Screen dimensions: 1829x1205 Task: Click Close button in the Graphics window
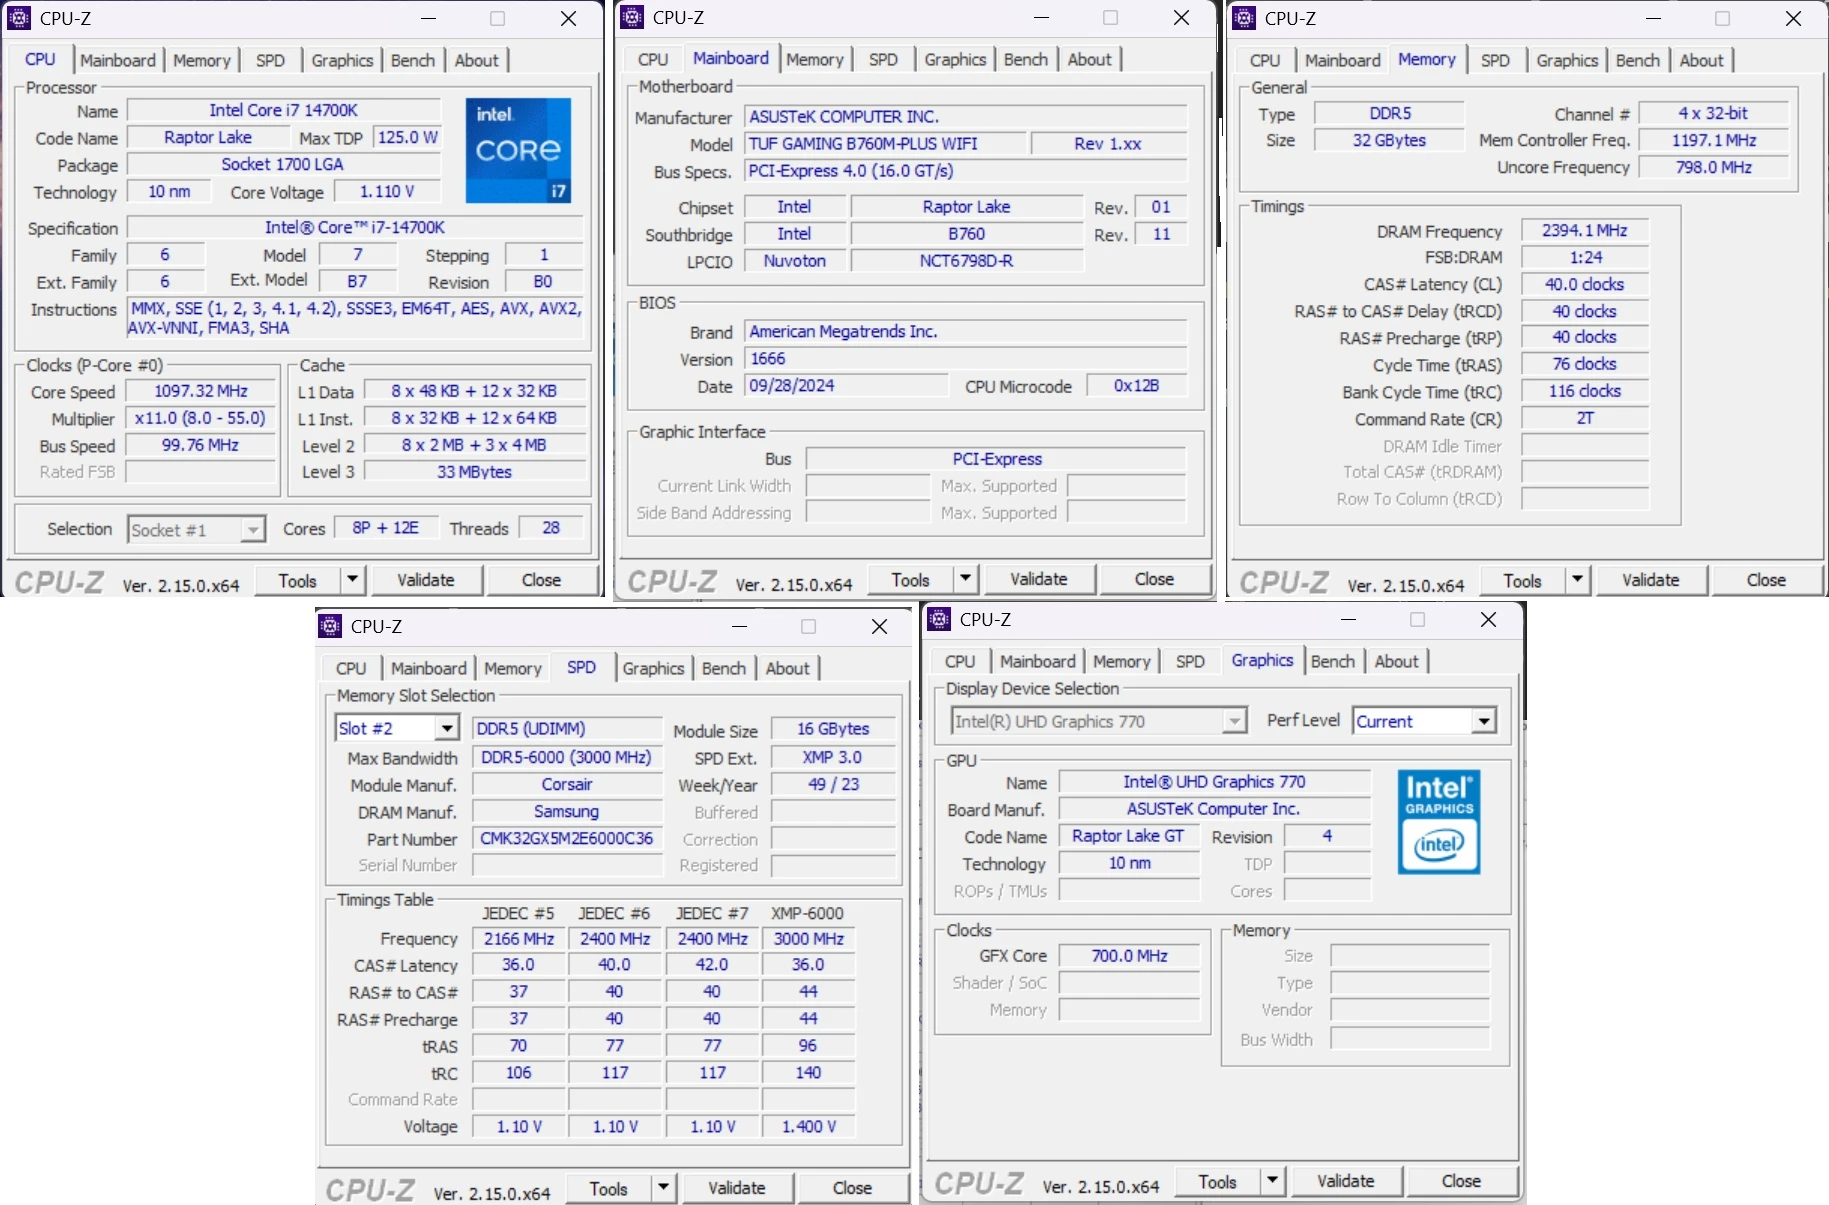(x=1461, y=1181)
